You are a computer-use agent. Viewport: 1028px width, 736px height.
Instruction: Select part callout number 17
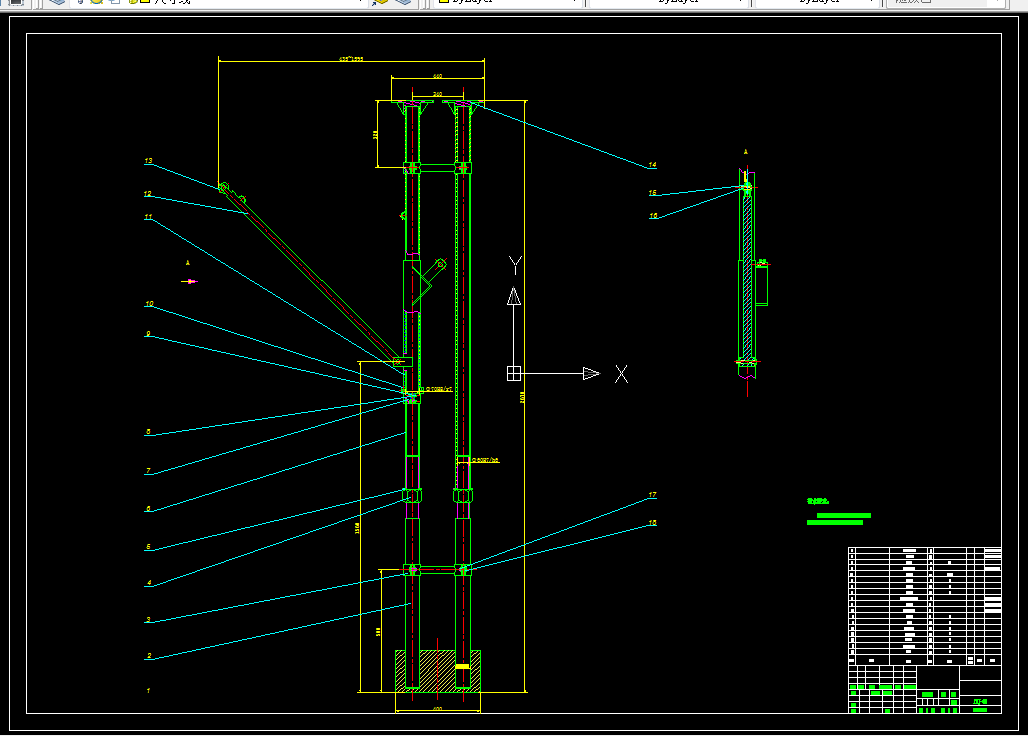652,495
